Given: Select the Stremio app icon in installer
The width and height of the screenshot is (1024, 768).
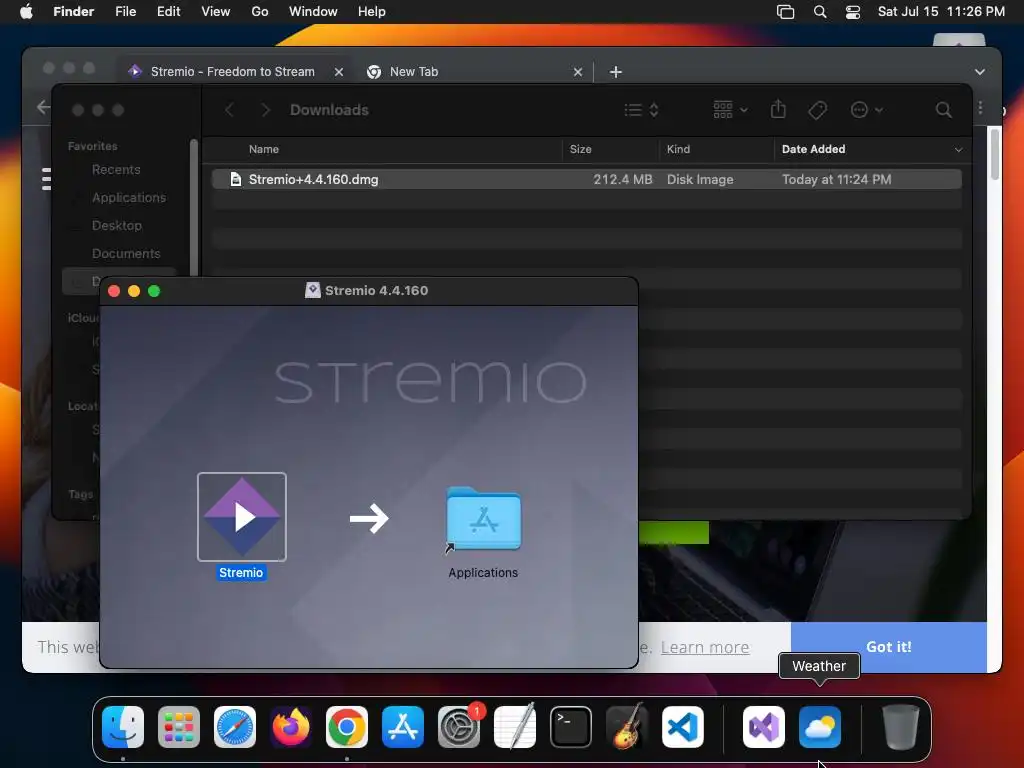Looking at the screenshot, I should [x=242, y=517].
